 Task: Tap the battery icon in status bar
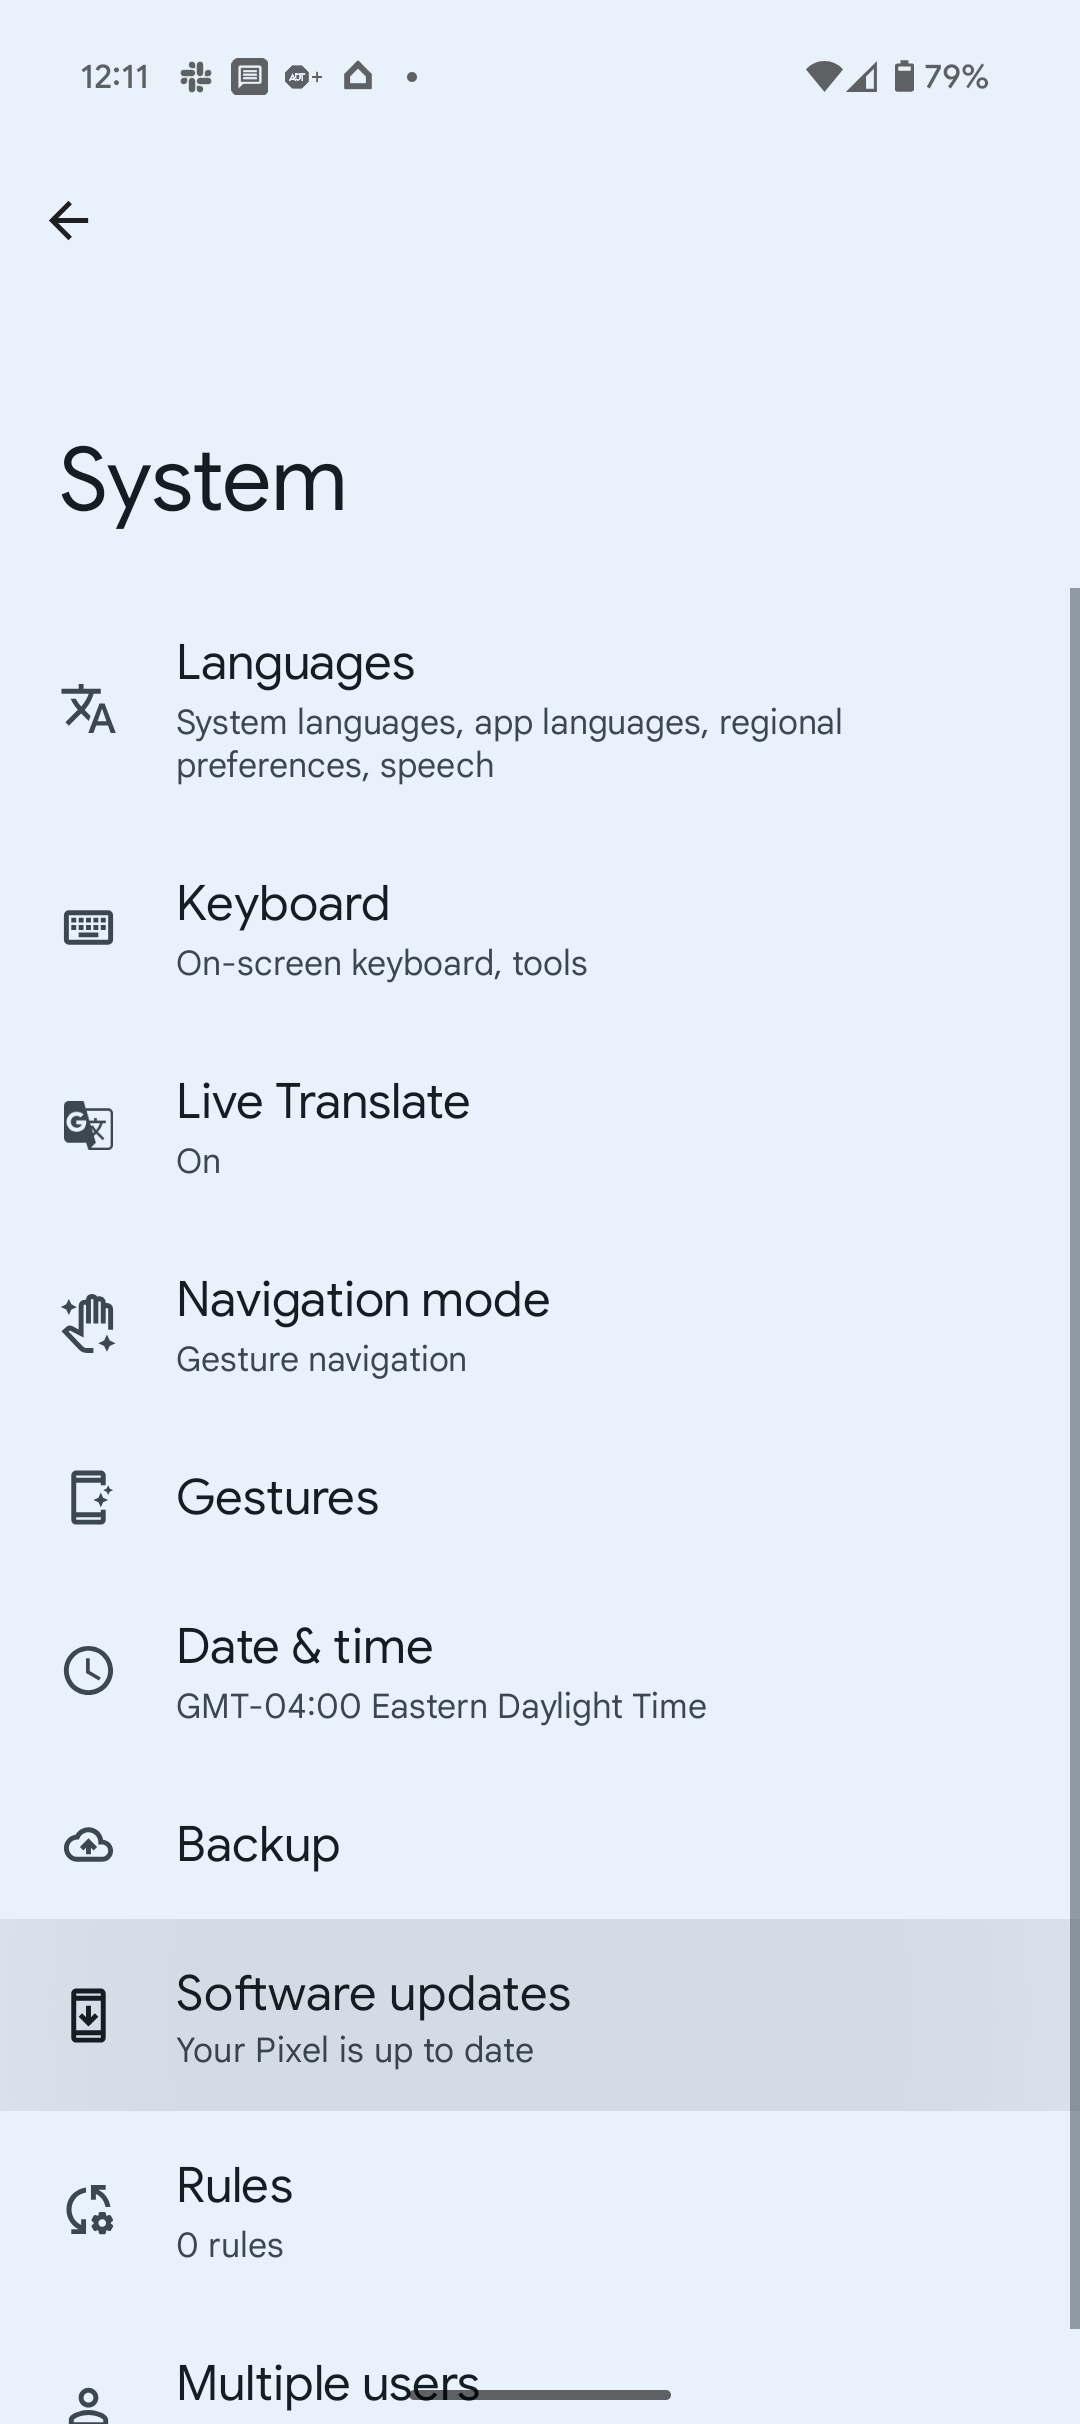904,76
